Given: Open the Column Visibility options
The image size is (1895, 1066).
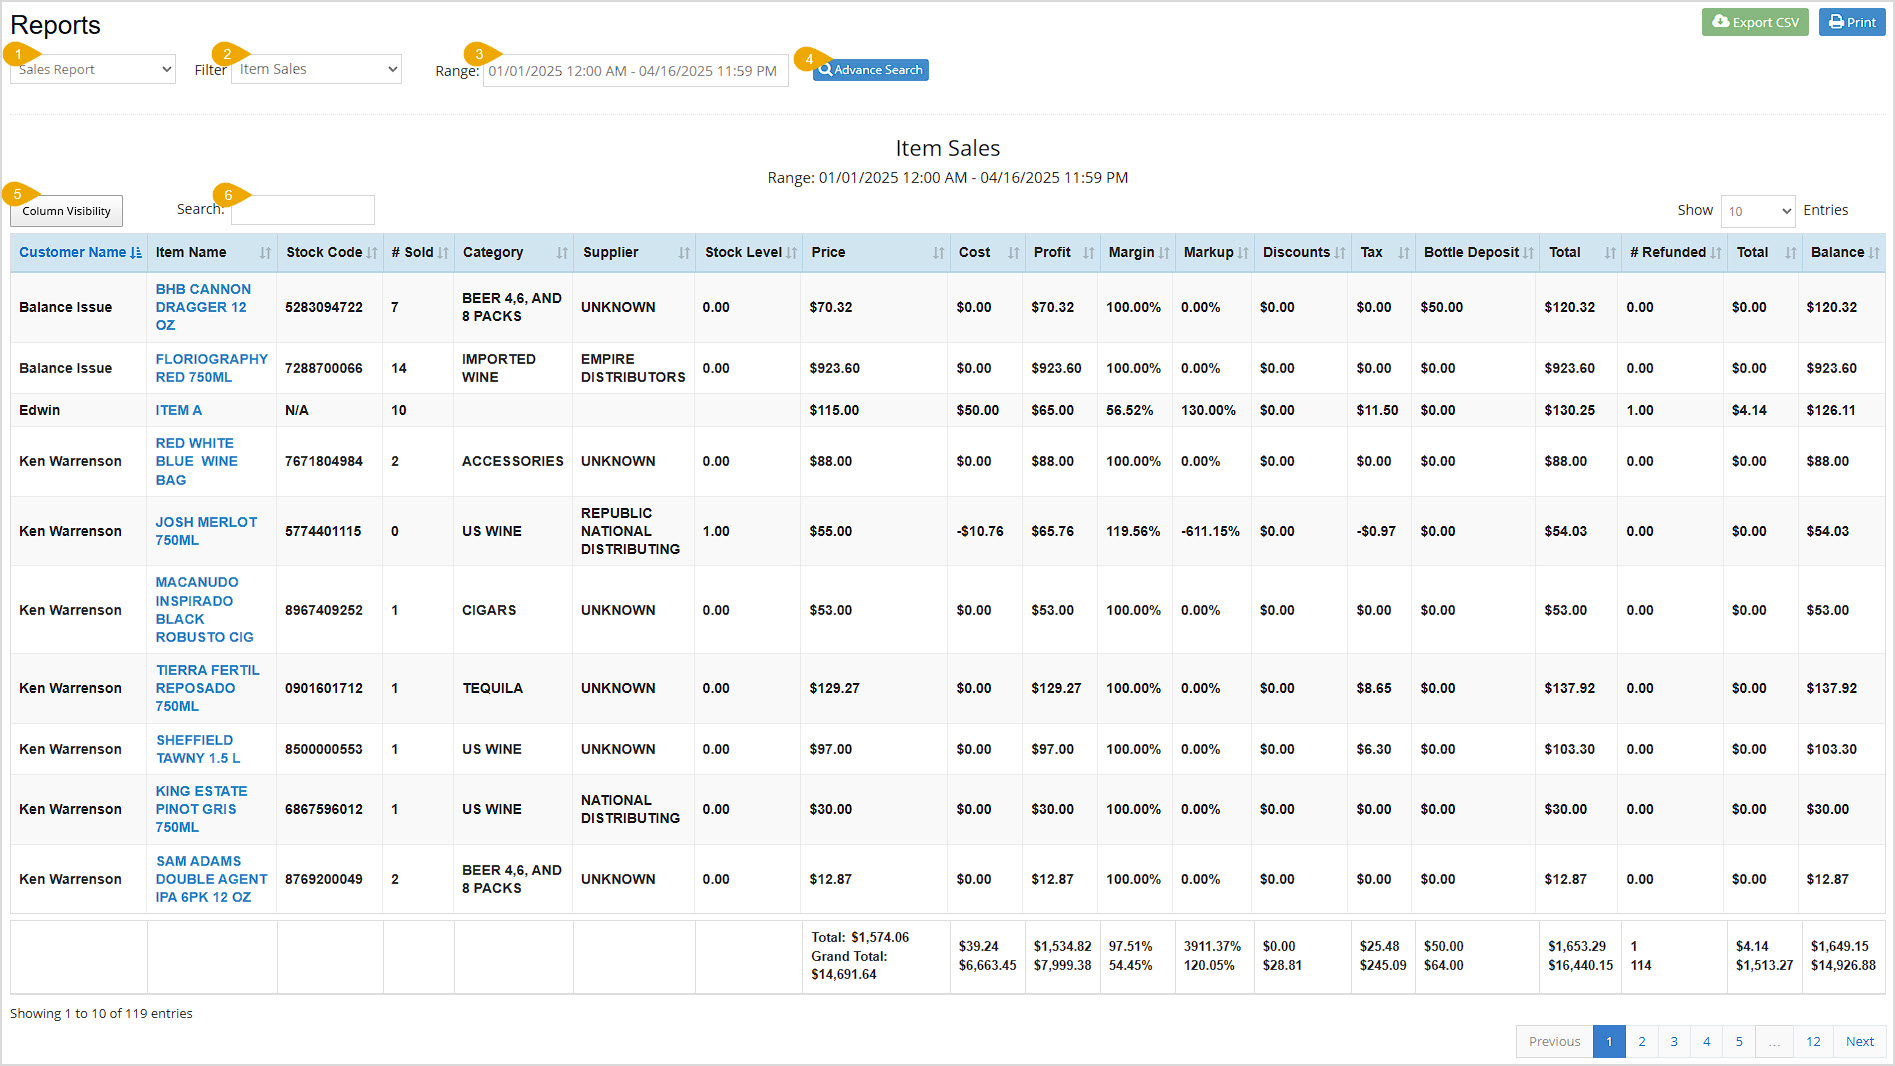Looking at the screenshot, I should pyautogui.click(x=66, y=211).
